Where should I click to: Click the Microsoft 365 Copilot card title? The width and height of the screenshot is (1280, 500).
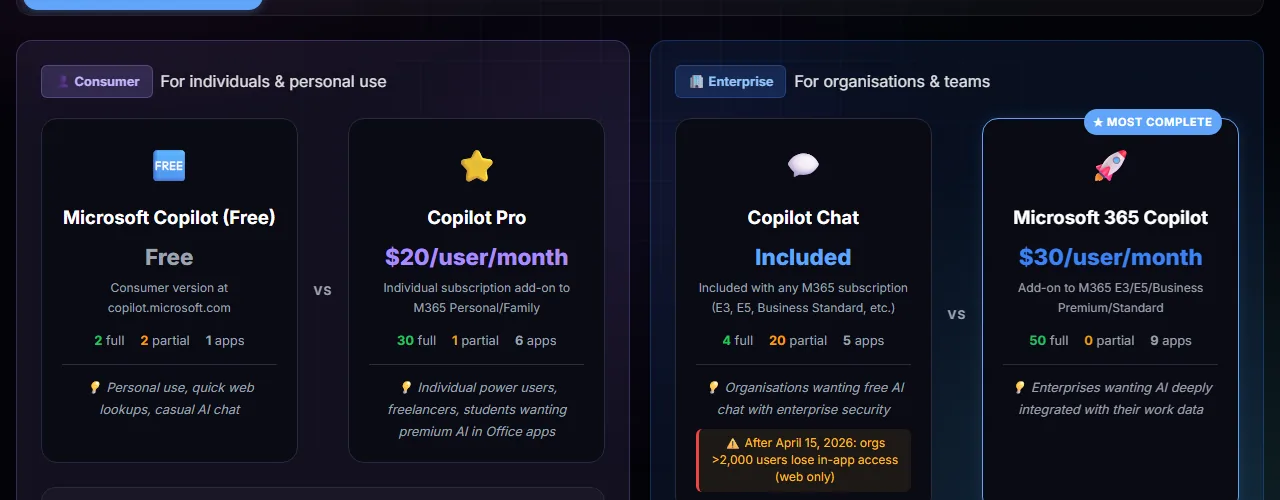click(1110, 217)
